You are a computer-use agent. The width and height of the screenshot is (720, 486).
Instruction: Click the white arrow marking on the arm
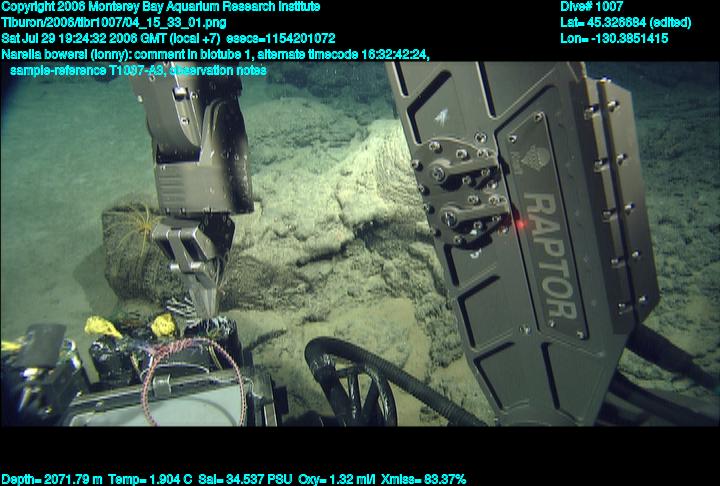pos(438,117)
